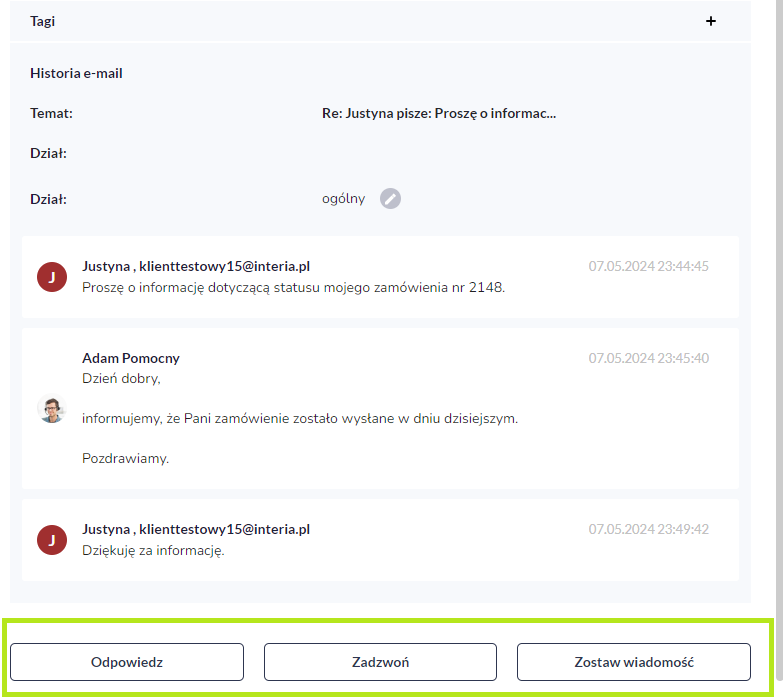This screenshot has height=700, width=783.
Task: Open the subject 'Re: Justyna pisze: Proszę o informac...'
Action: tap(438, 113)
